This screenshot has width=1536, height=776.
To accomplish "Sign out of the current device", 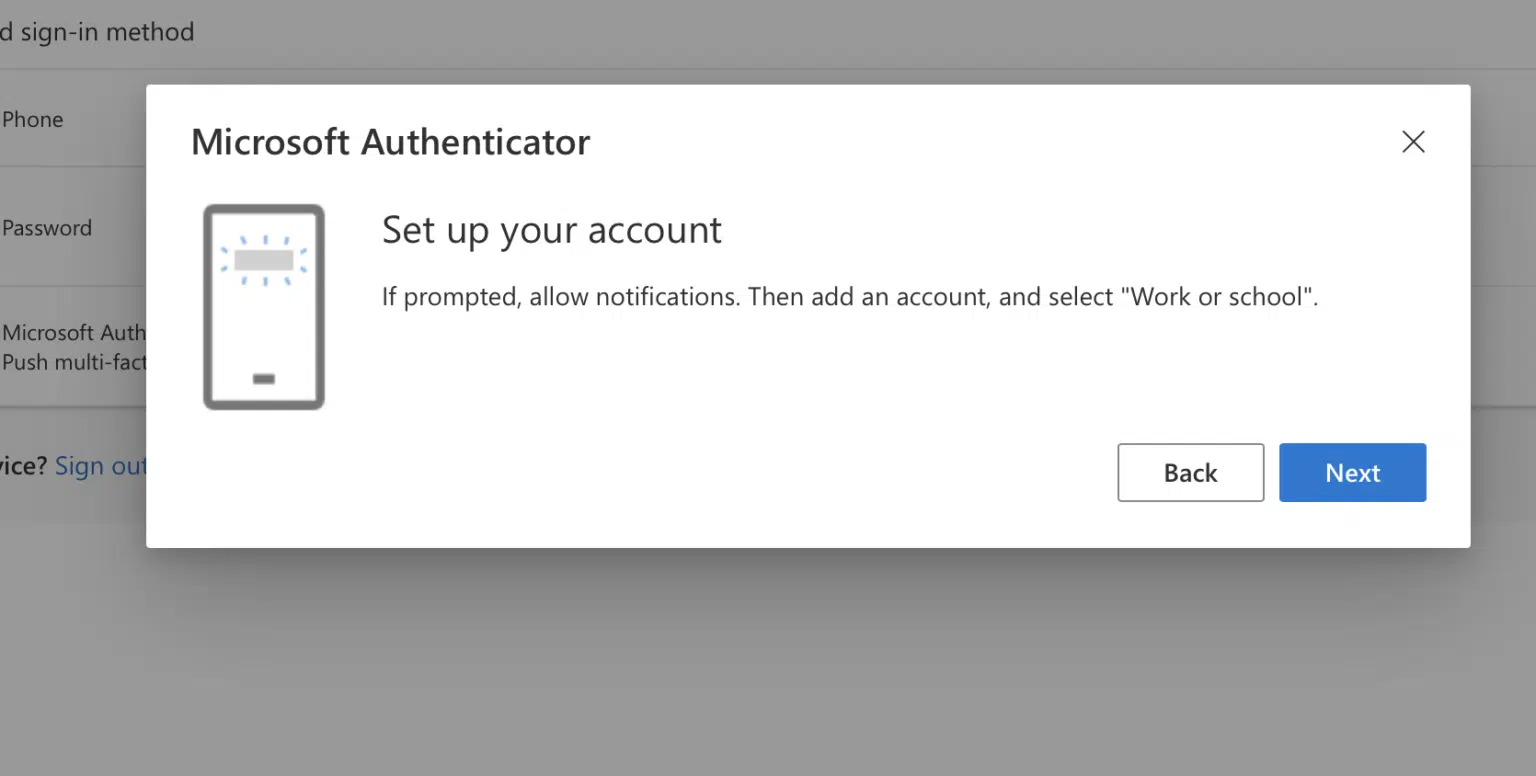I will (101, 466).
